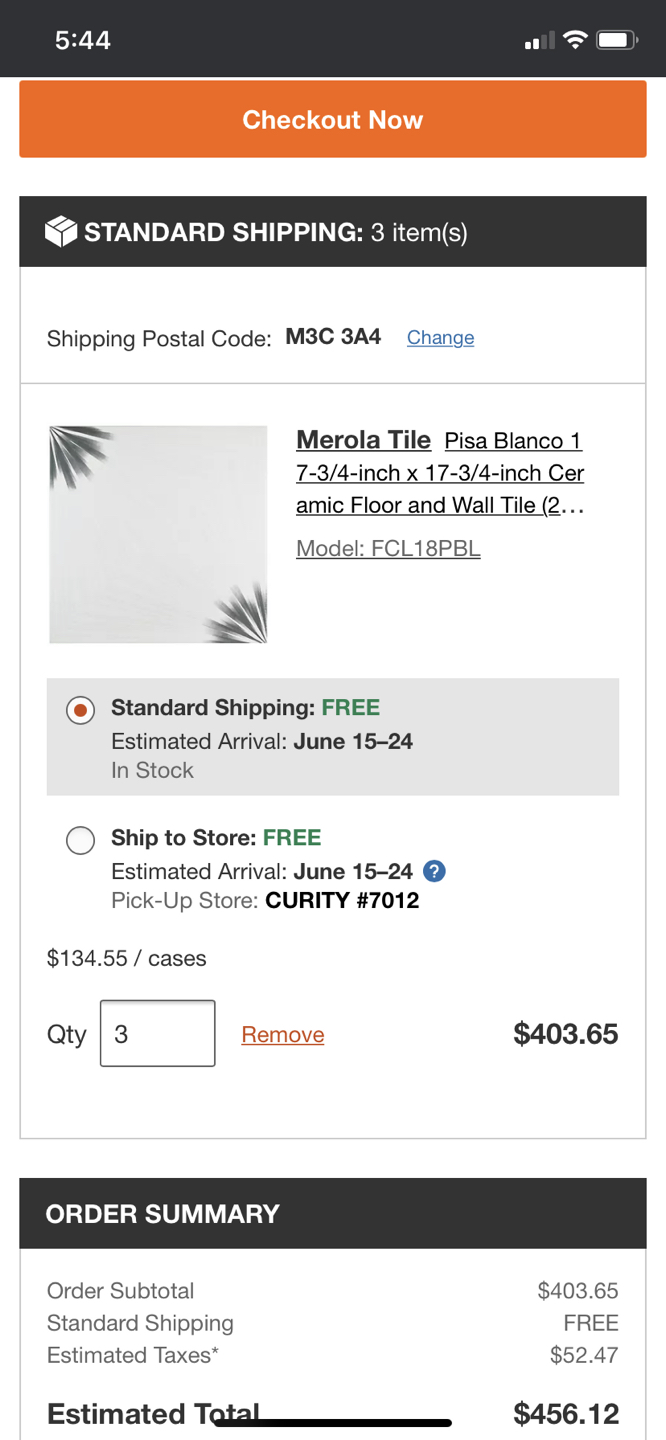Screen dimensions: 666x1440
Task: Open the Pisa Blanco product title link
Action: [440, 473]
